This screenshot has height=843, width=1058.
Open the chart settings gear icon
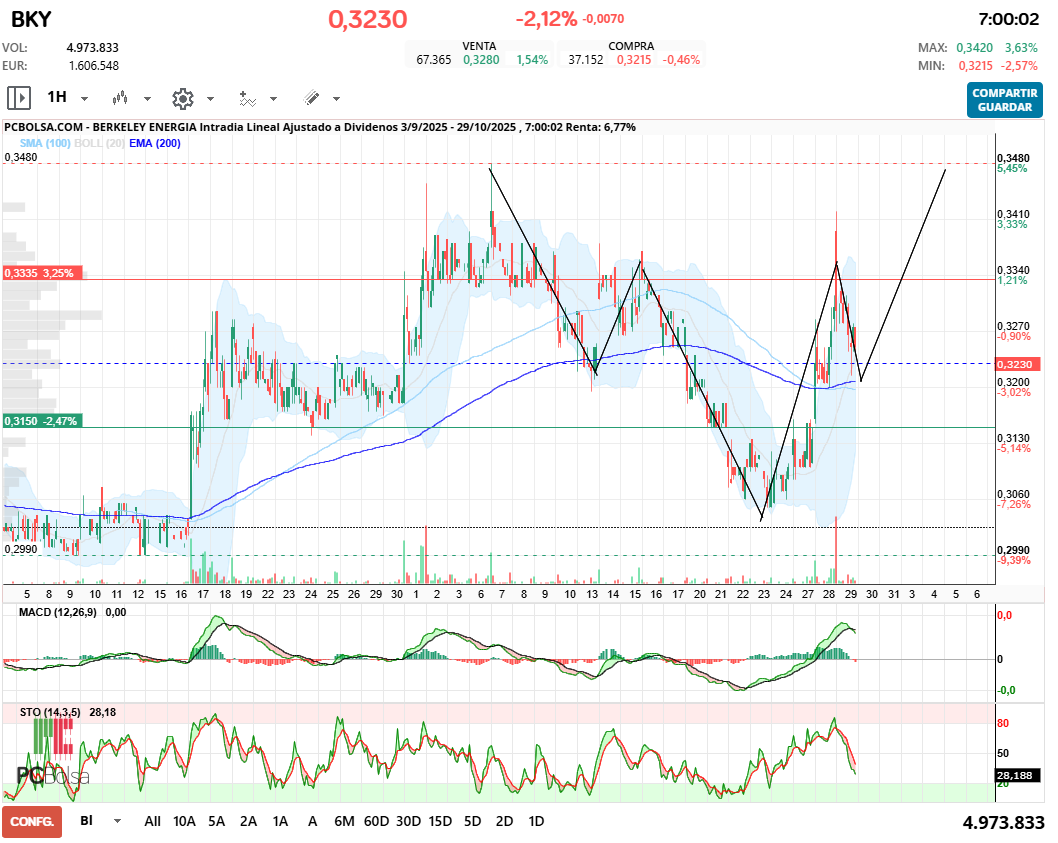(x=183, y=99)
